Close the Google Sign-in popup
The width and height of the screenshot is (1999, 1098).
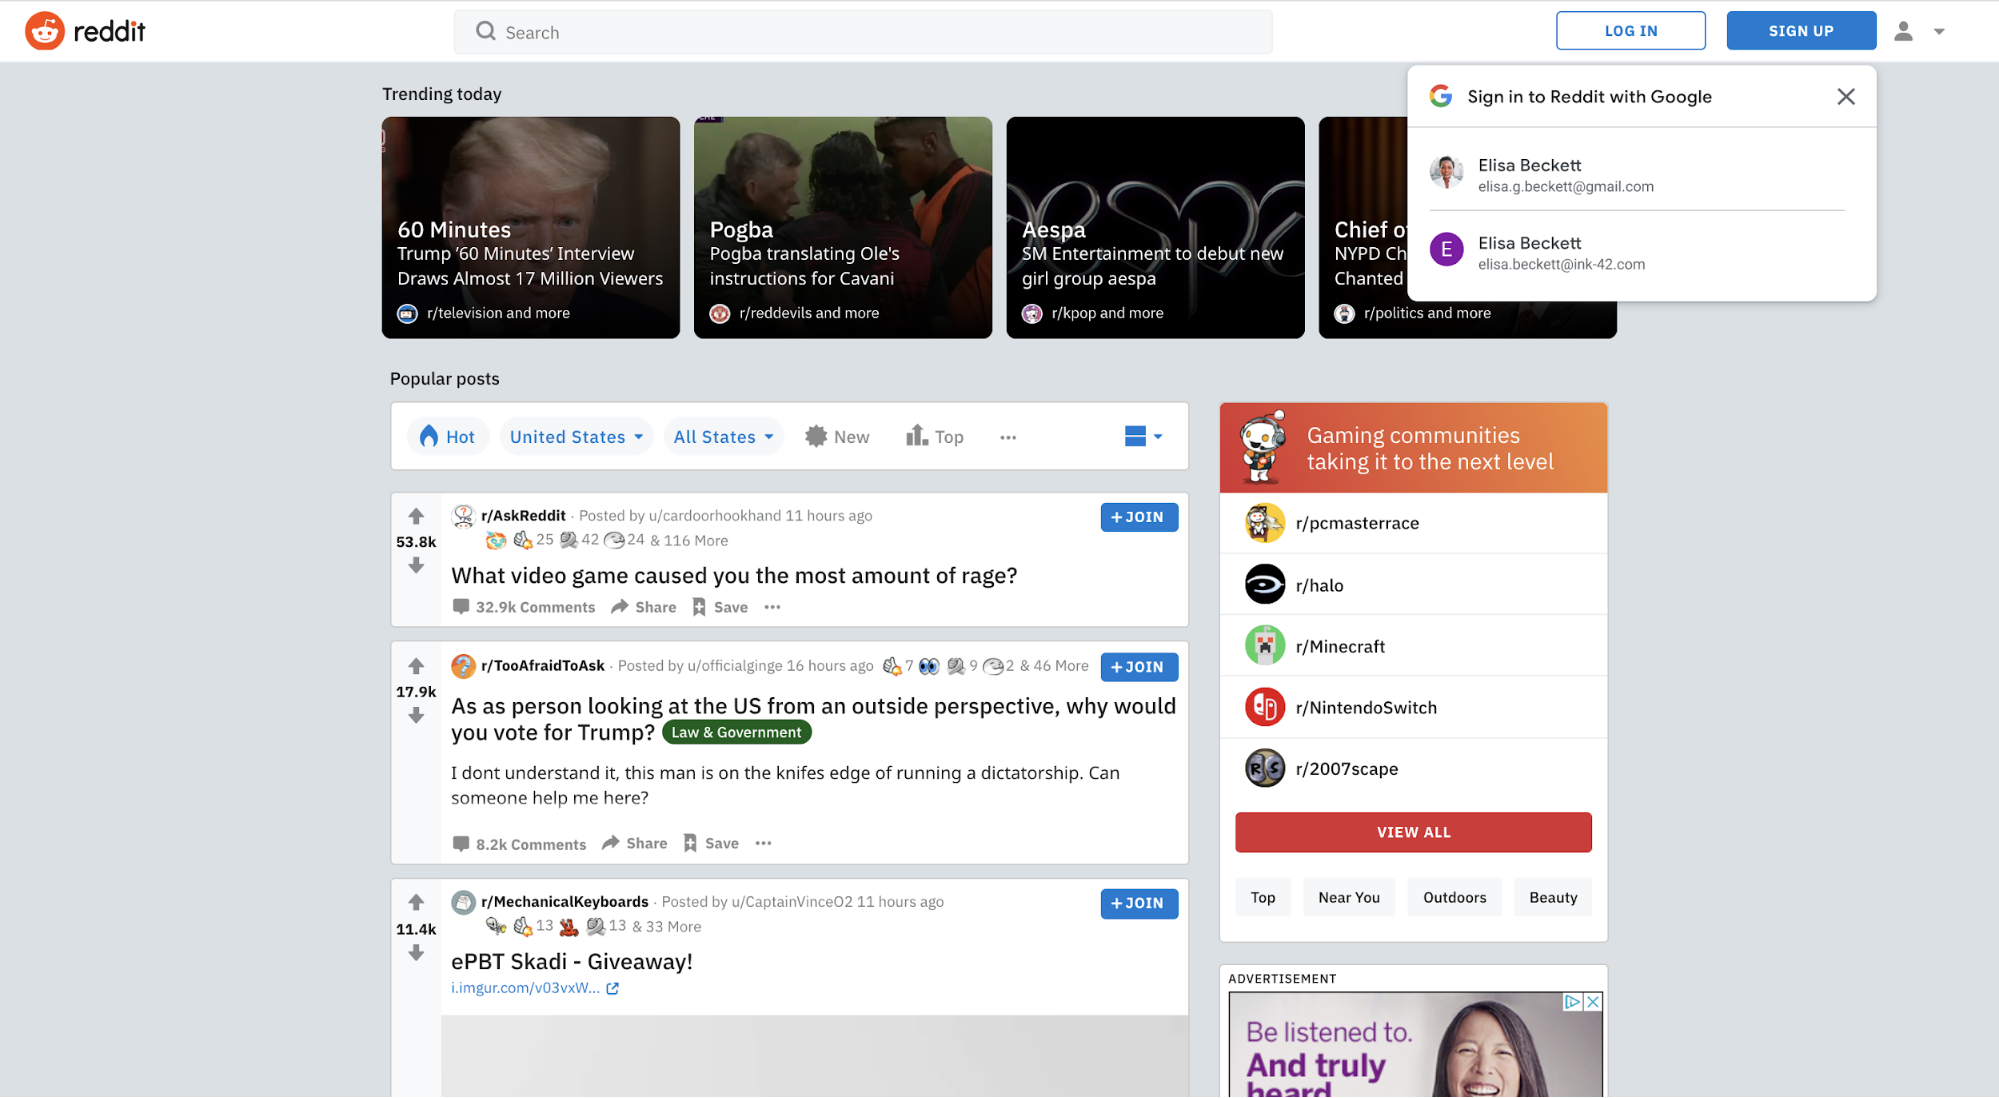tap(1846, 96)
